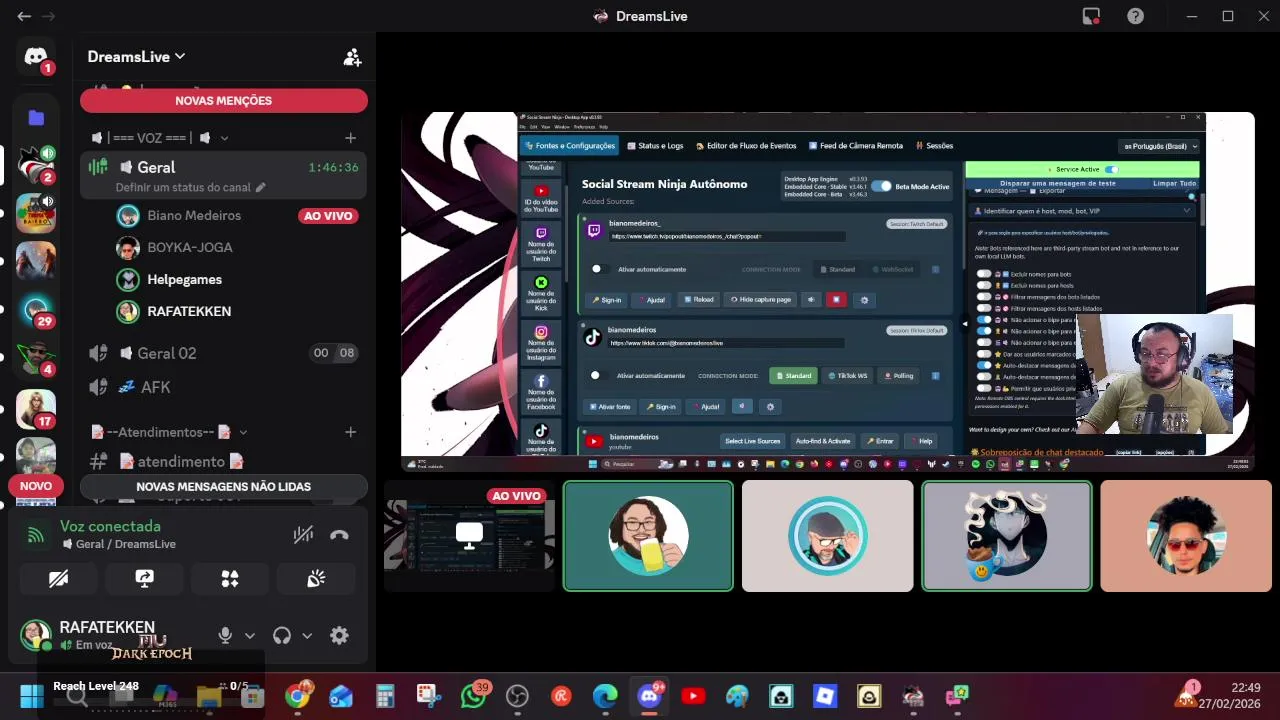The height and width of the screenshot is (720, 1280).
Task: Open the blue server folder icon
Action: click(36, 118)
